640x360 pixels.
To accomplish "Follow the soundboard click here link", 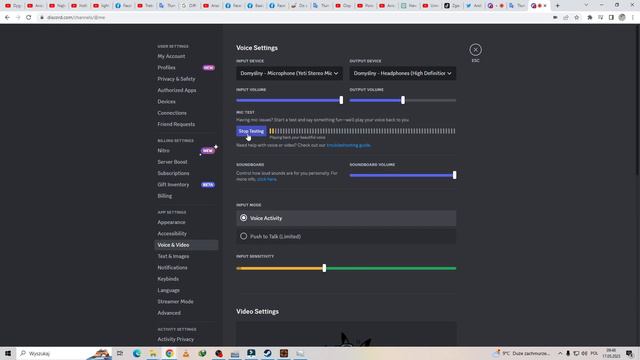I will click(267, 179).
